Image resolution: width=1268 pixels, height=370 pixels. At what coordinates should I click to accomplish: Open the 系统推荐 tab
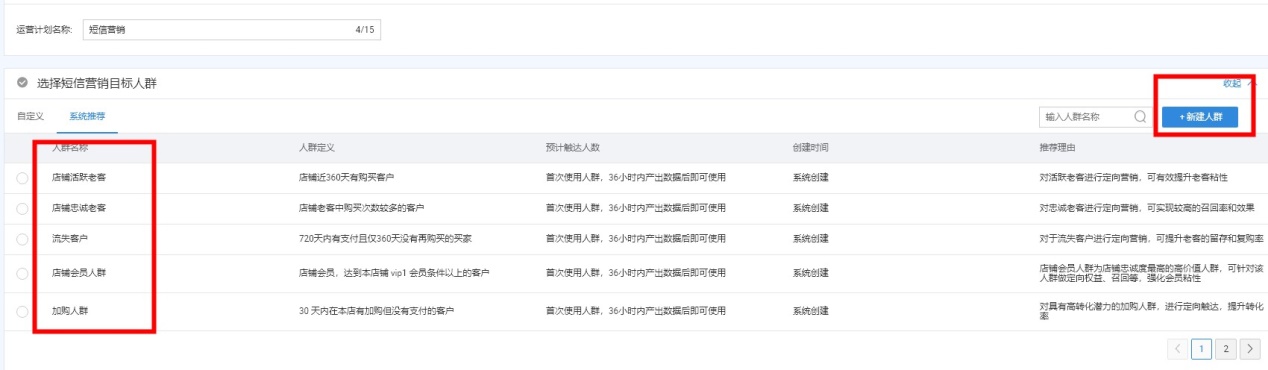pyautogui.click(x=88, y=117)
